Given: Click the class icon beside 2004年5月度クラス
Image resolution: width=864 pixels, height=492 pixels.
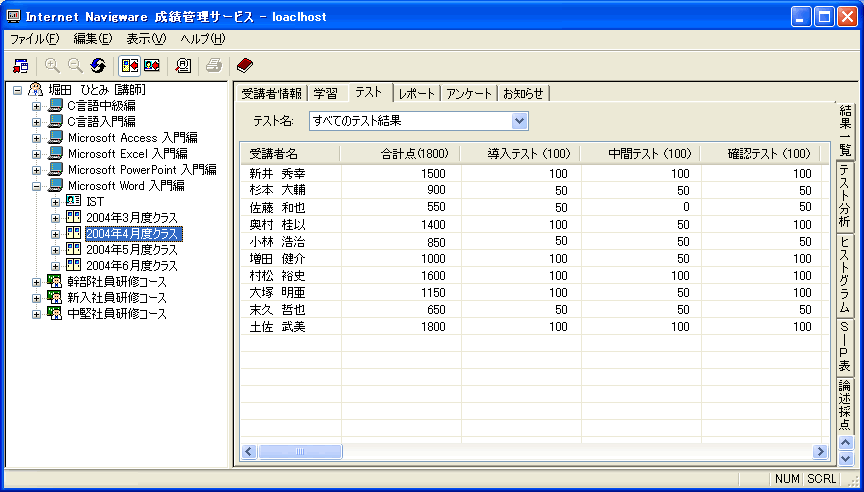Looking at the screenshot, I should pos(73,250).
